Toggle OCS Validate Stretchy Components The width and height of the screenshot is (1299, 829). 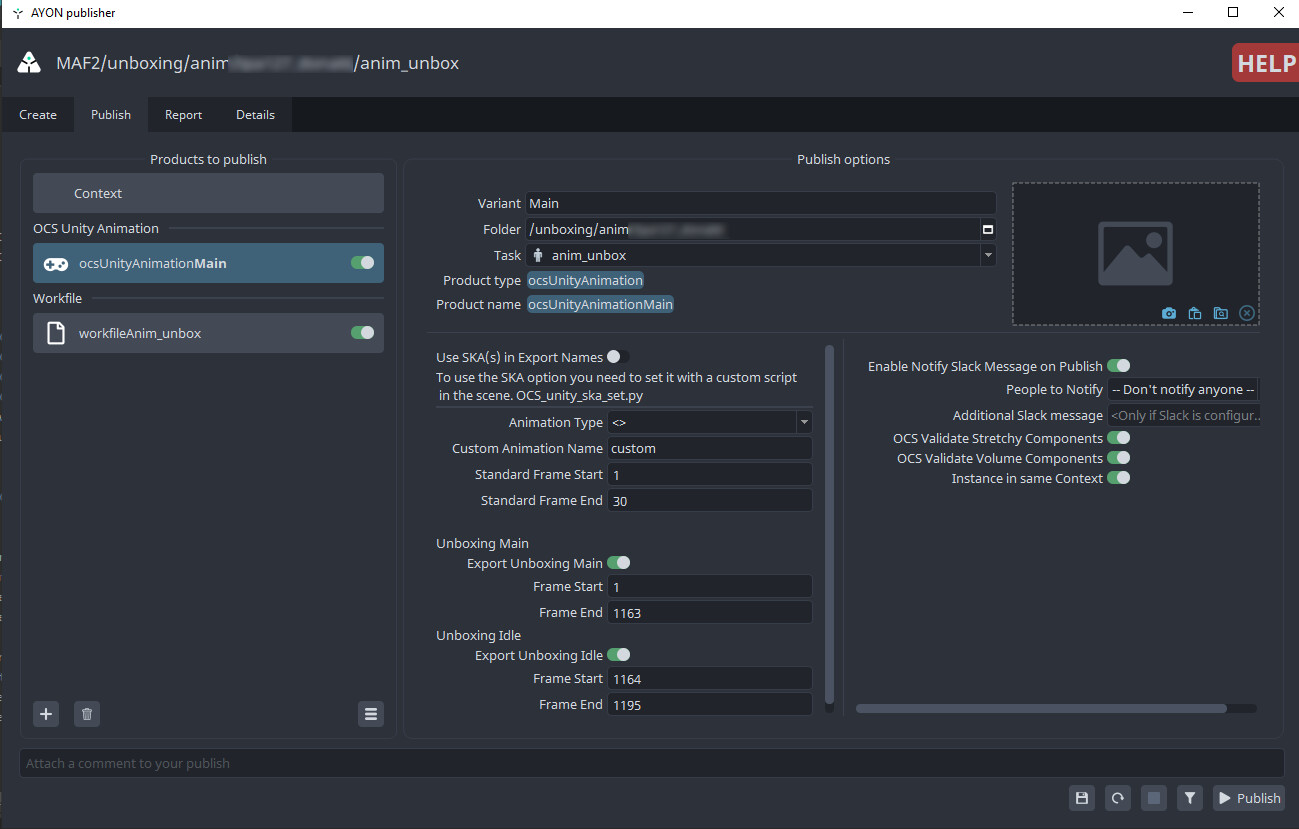tap(1119, 438)
